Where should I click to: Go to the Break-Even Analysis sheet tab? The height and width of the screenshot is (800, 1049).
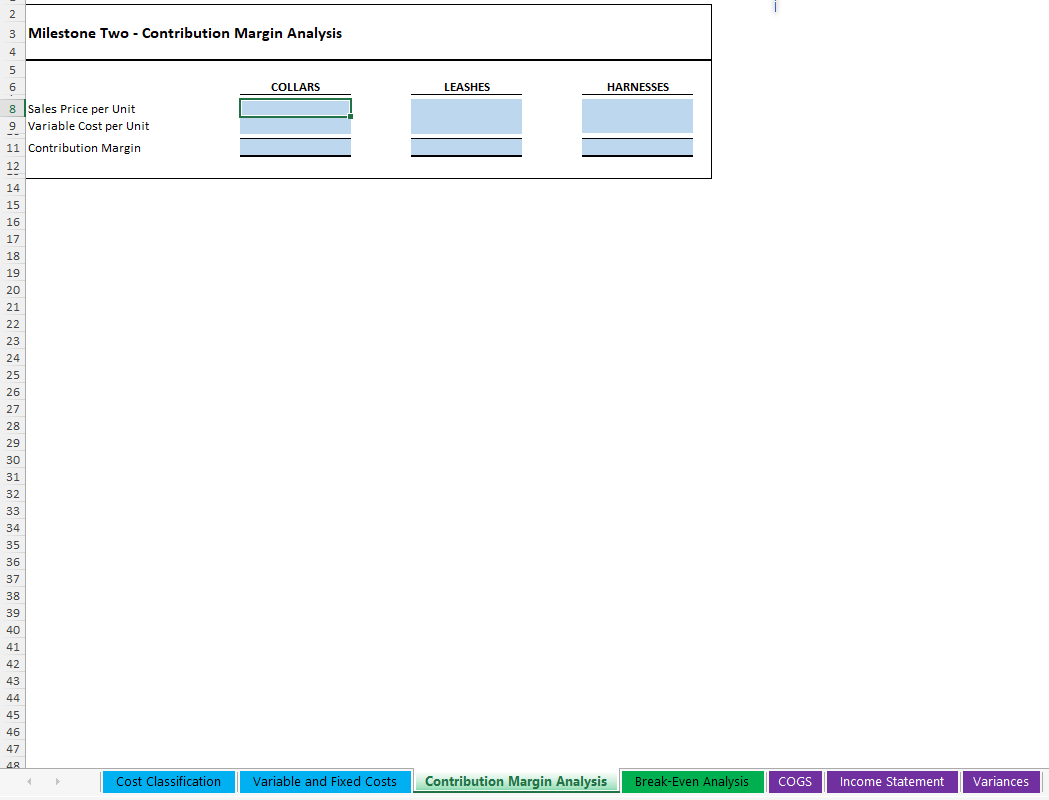(692, 781)
